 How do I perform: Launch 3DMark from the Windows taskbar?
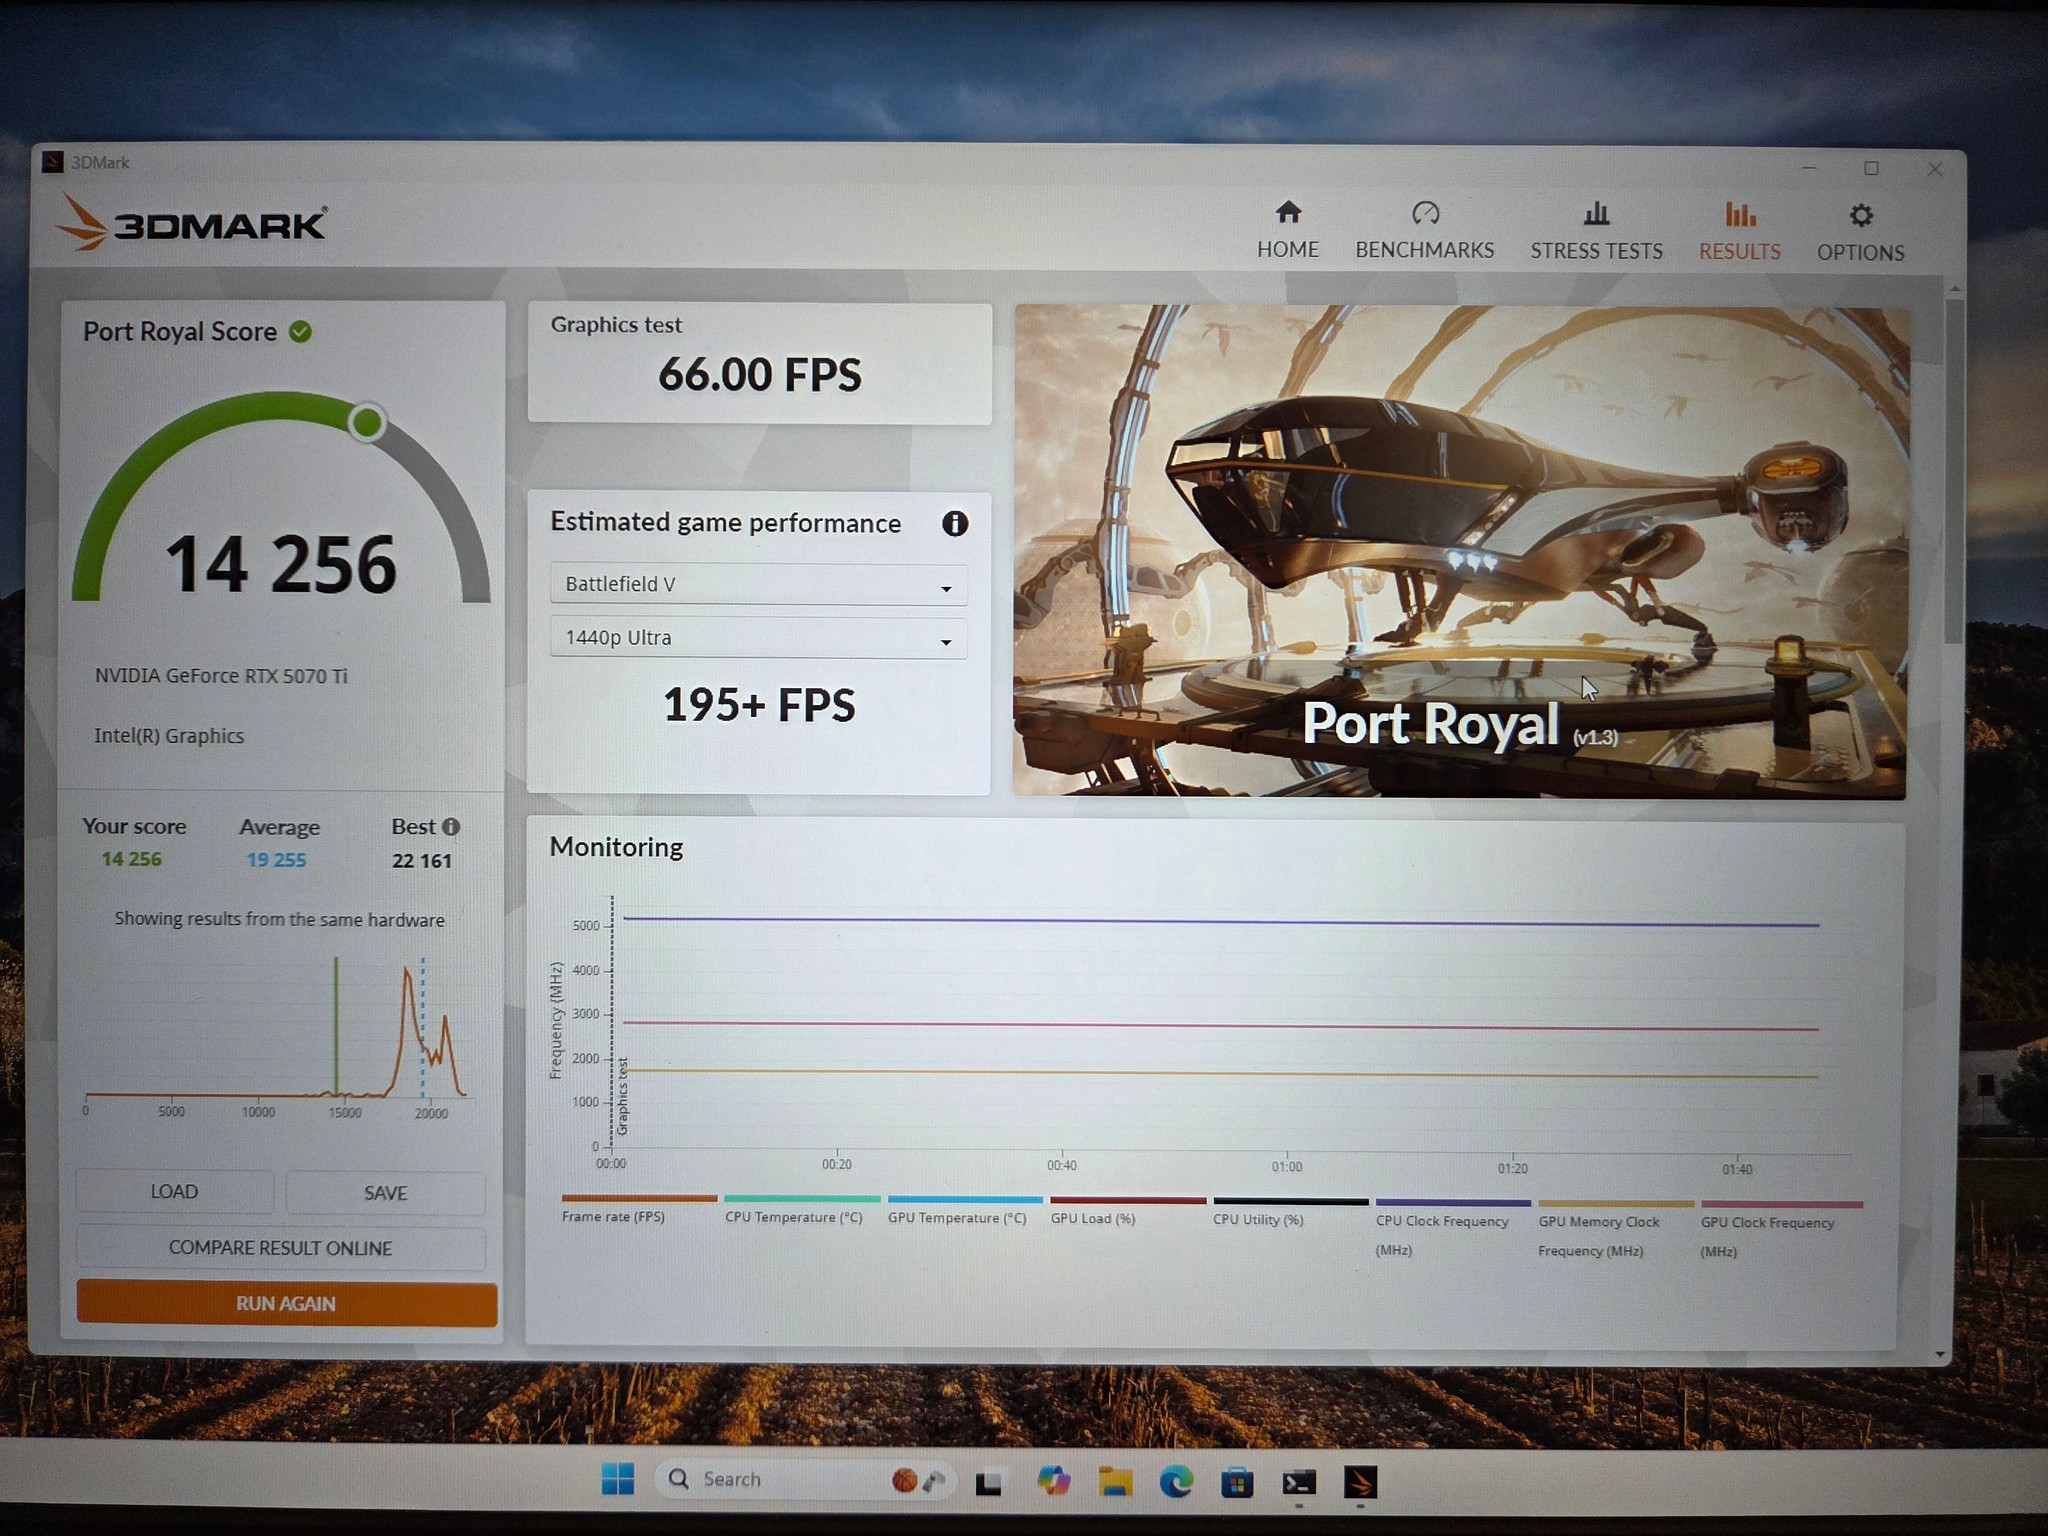coord(1360,1482)
